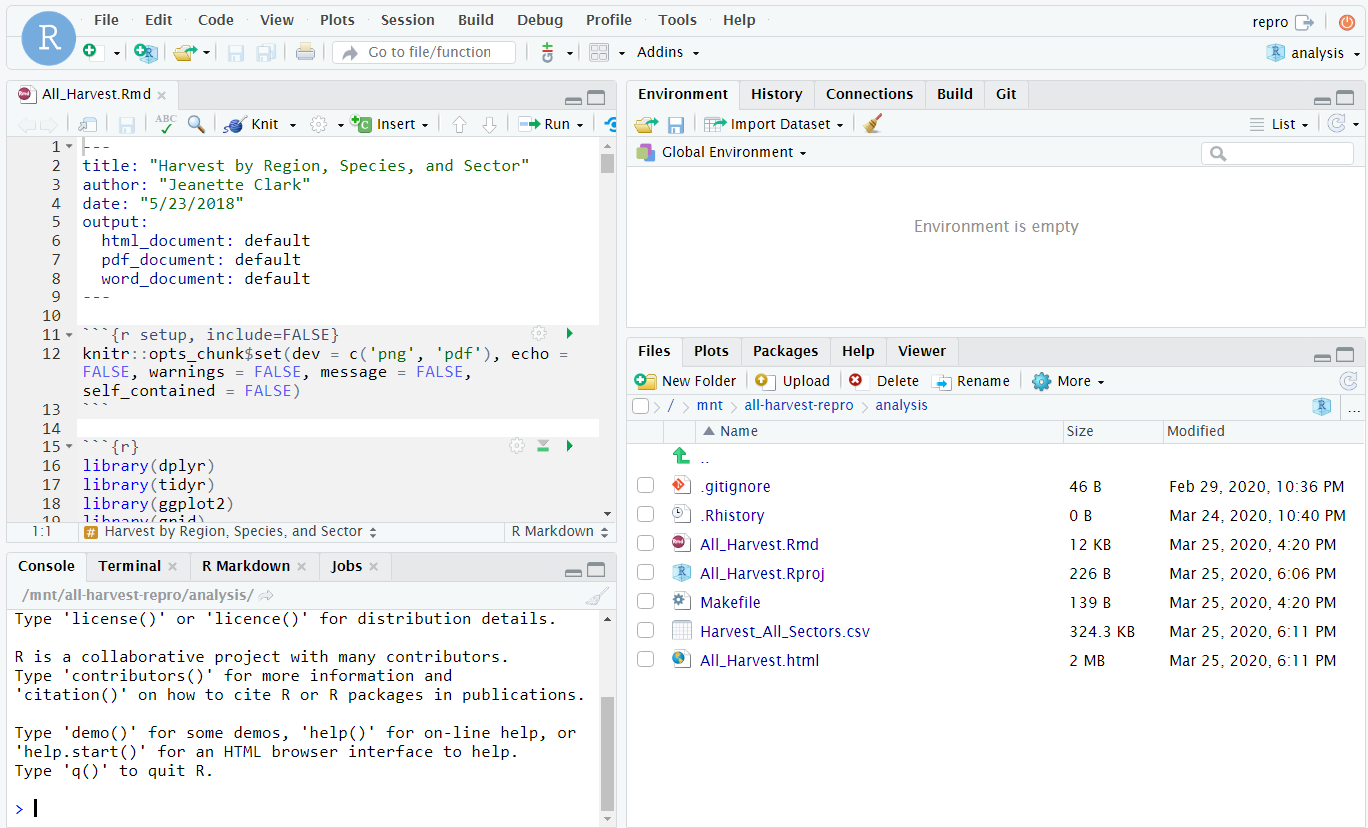Image resolution: width=1368 pixels, height=828 pixels.
Task: Open setup chunk options gear icon
Action: pos(539,333)
